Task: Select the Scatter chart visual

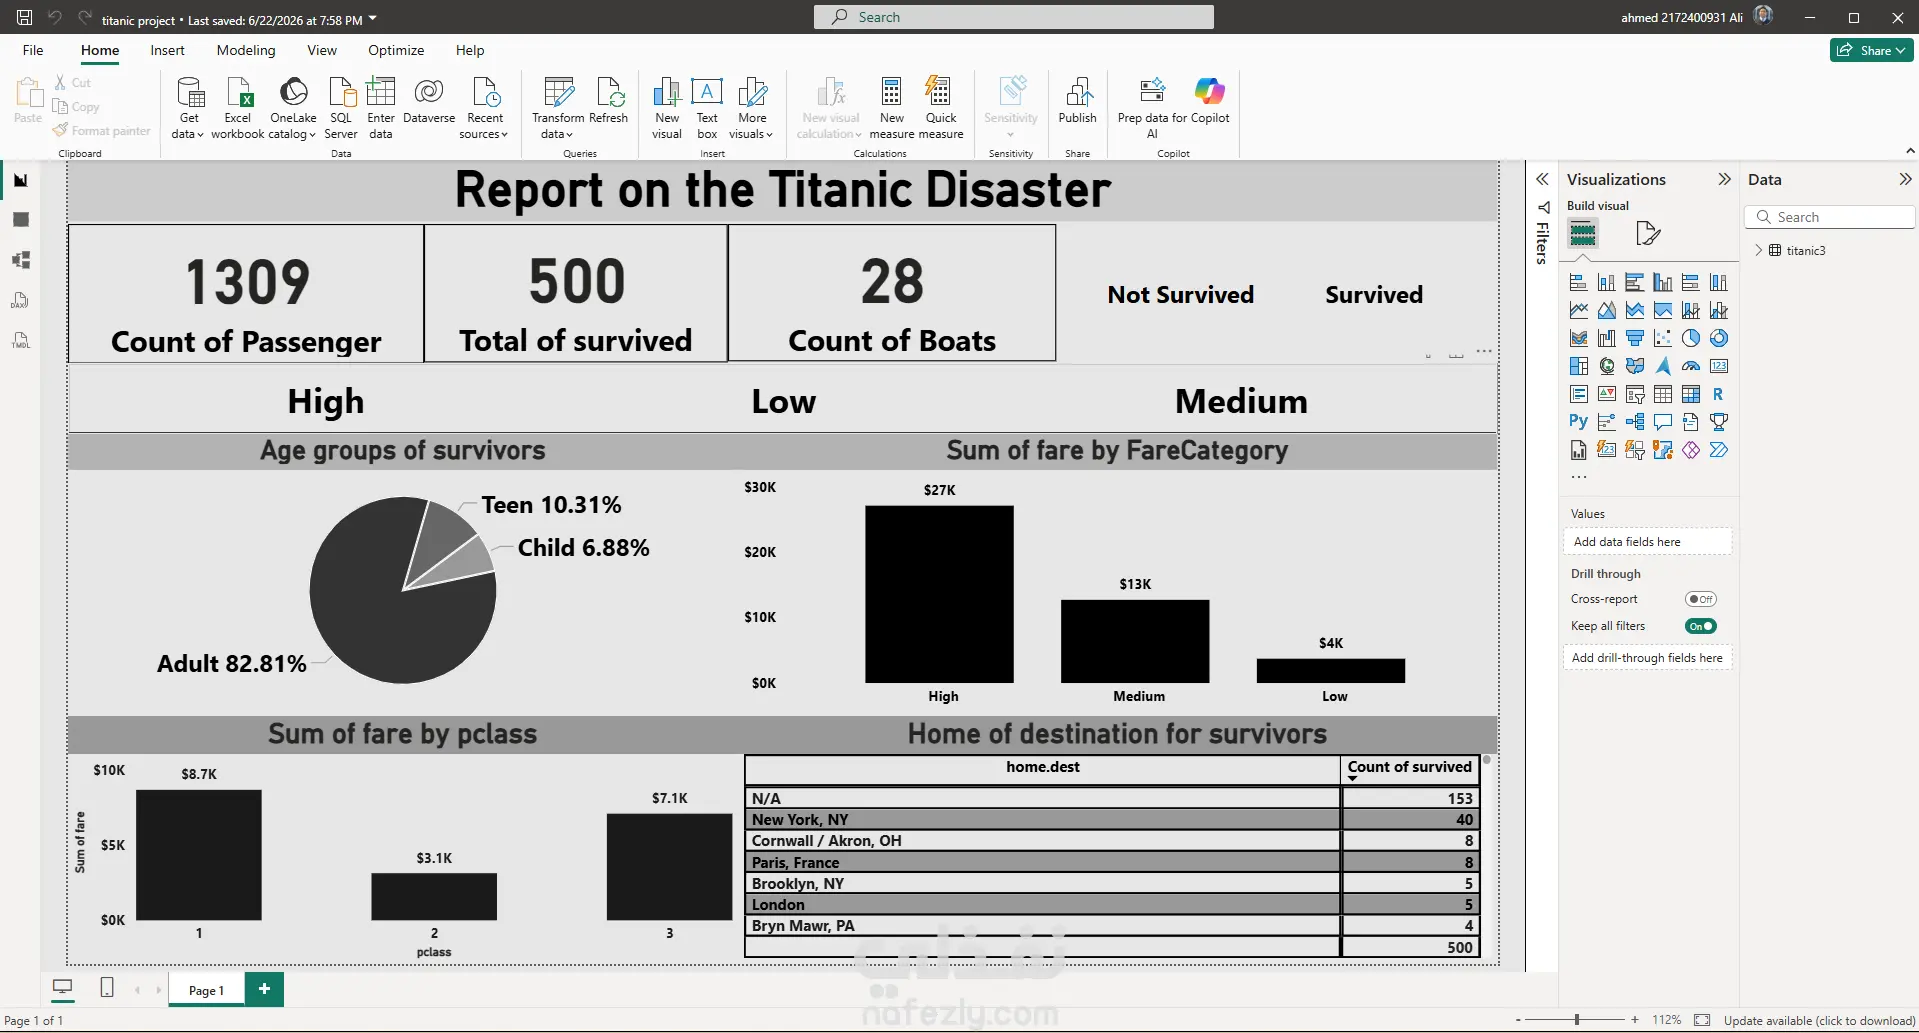Action: (x=1663, y=338)
